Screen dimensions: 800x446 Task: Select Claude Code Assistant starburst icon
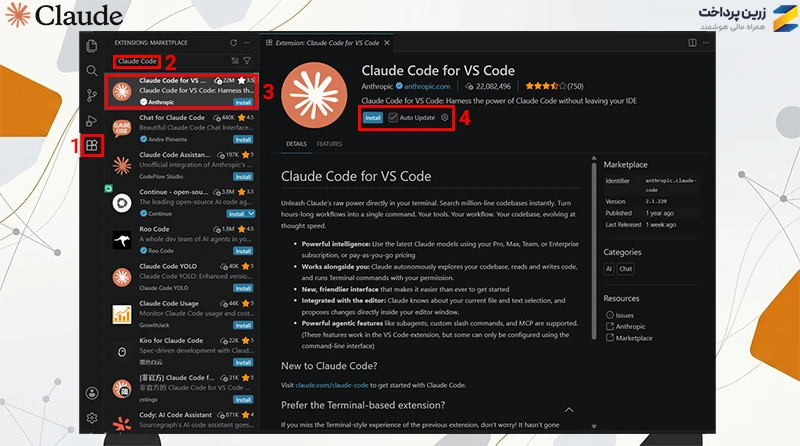tap(122, 165)
